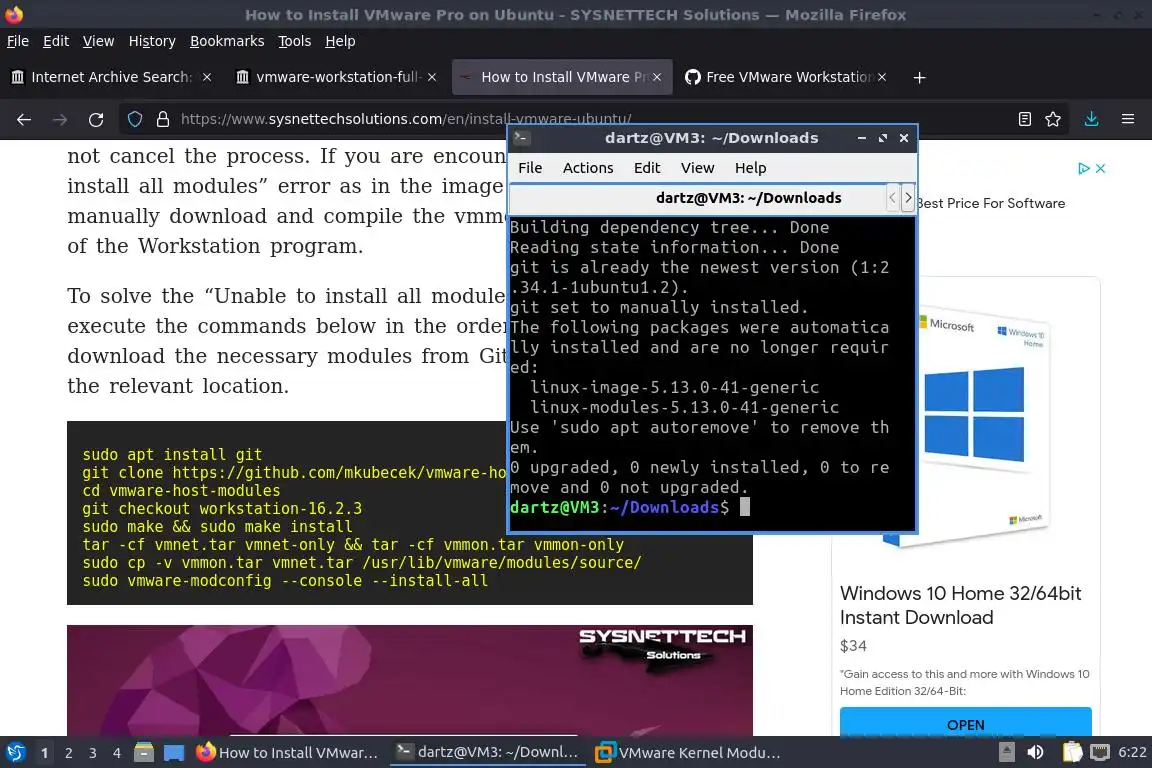Open terminal Help menu
The image size is (1152, 768).
click(750, 168)
